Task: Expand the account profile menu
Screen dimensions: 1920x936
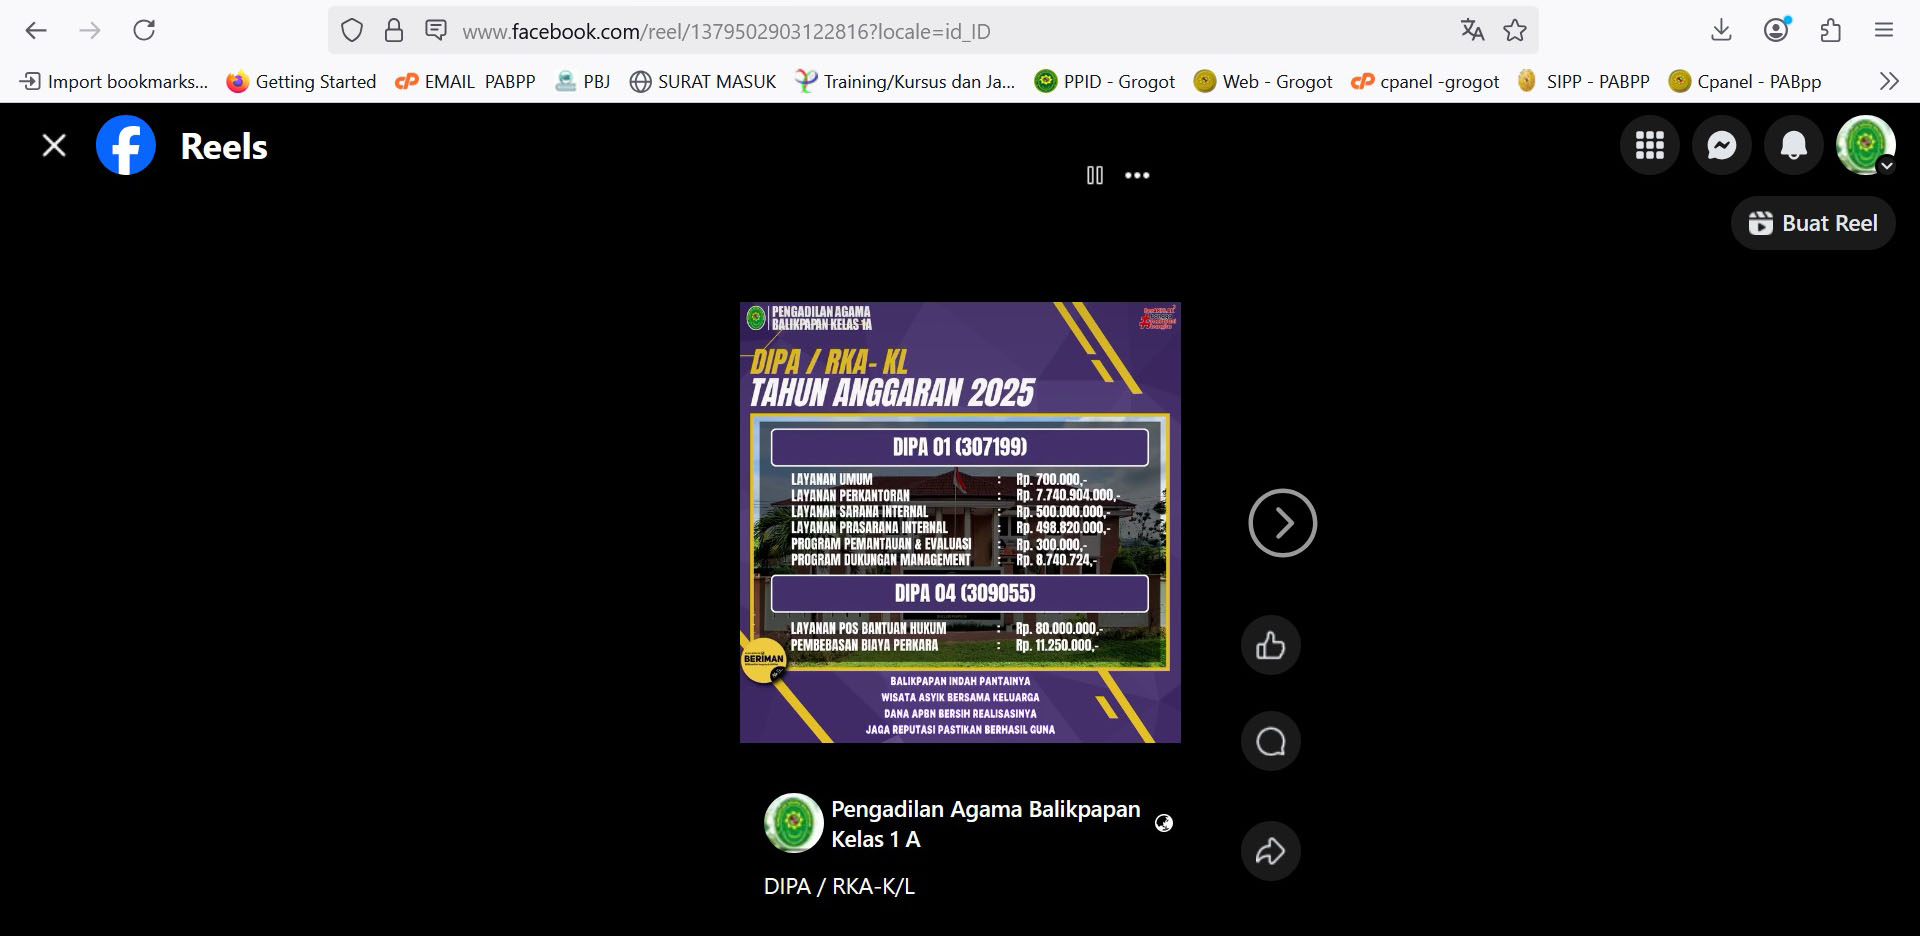Action: 1866,146
